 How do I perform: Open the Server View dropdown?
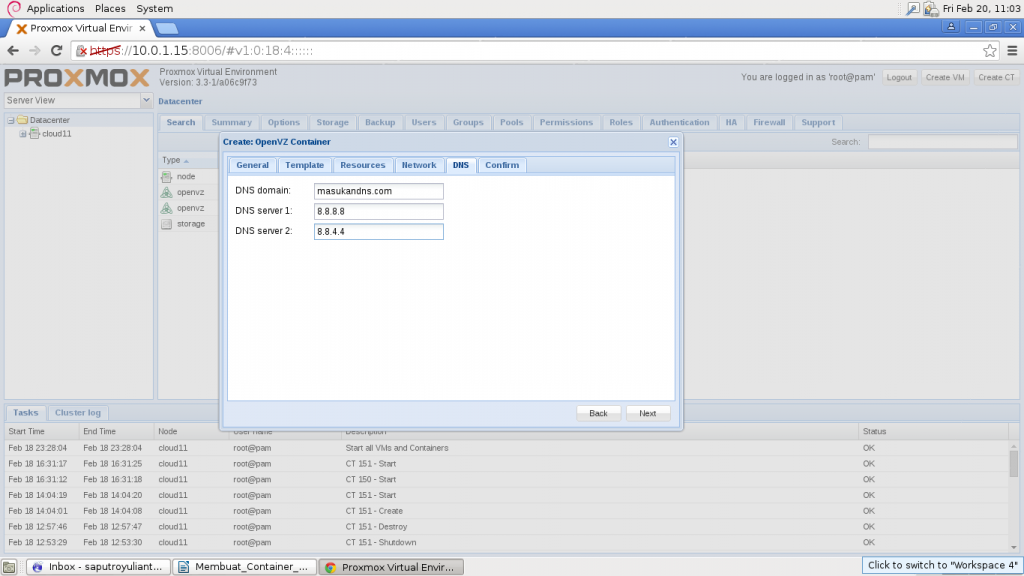point(146,100)
